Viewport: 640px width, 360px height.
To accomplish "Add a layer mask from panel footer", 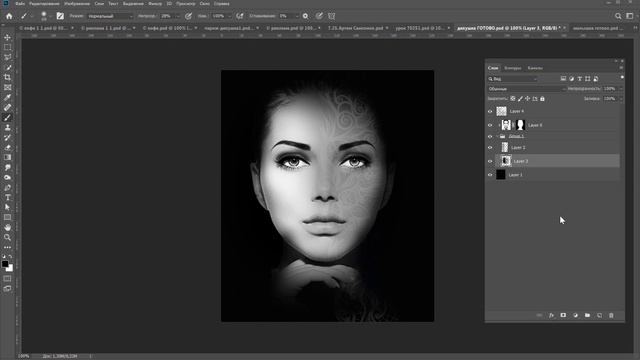I will (x=563, y=316).
